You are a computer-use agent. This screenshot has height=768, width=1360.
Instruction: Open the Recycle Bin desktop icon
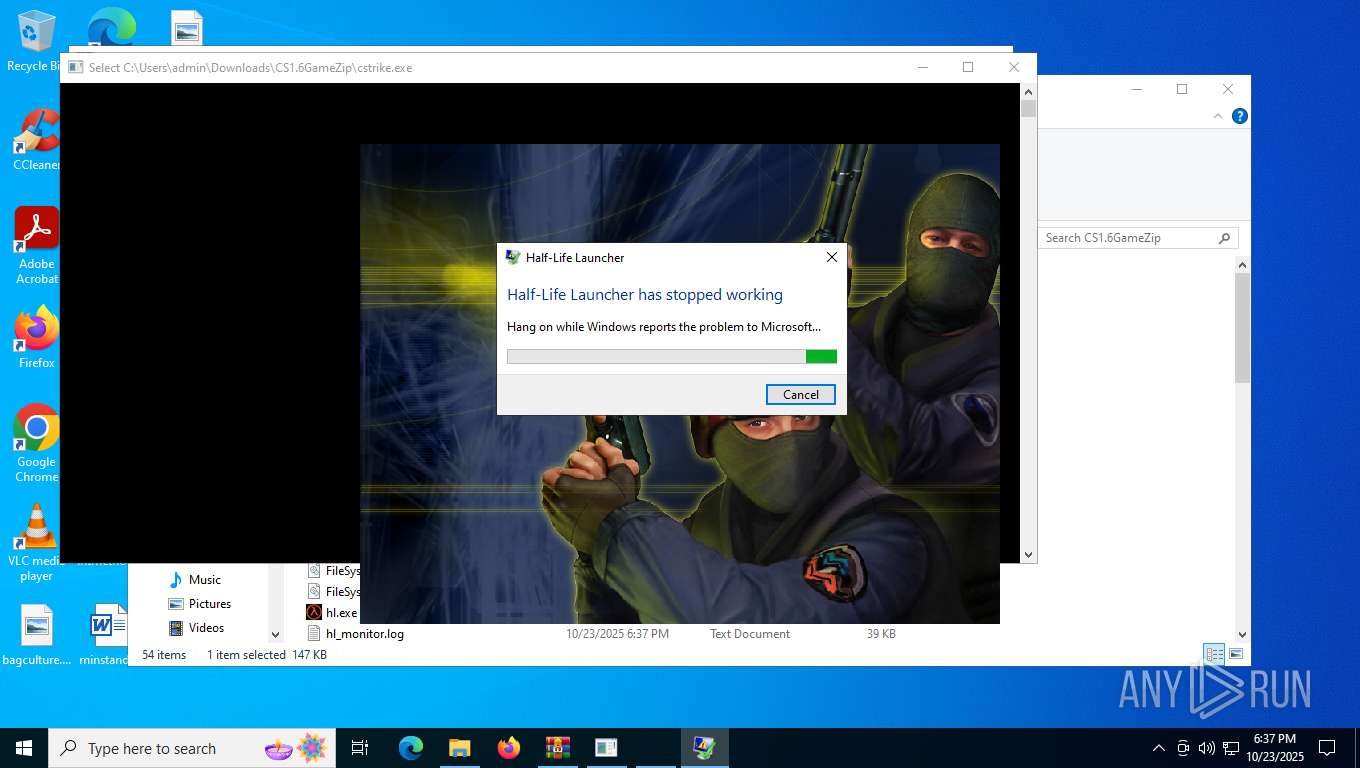(x=35, y=41)
